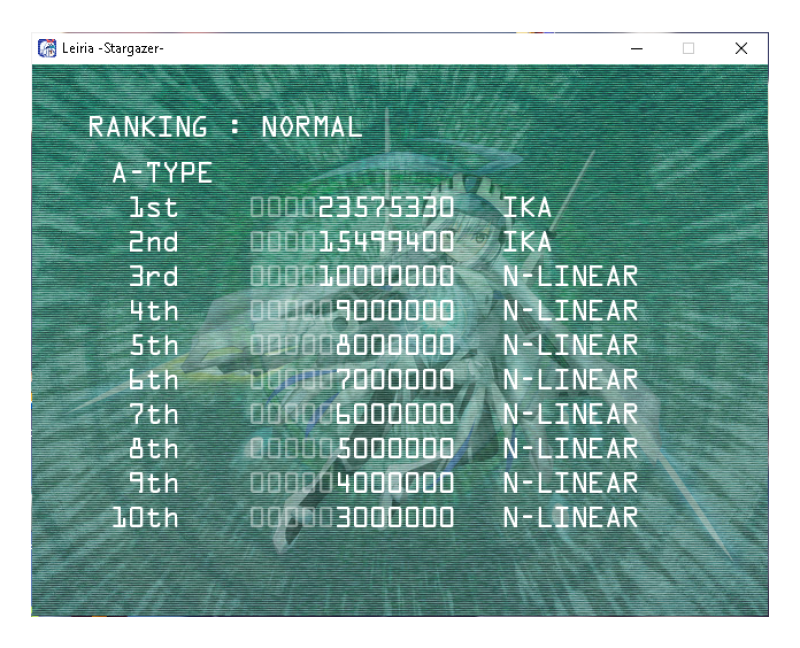Click the score 10000000 in the 3rd row

pos(386,277)
